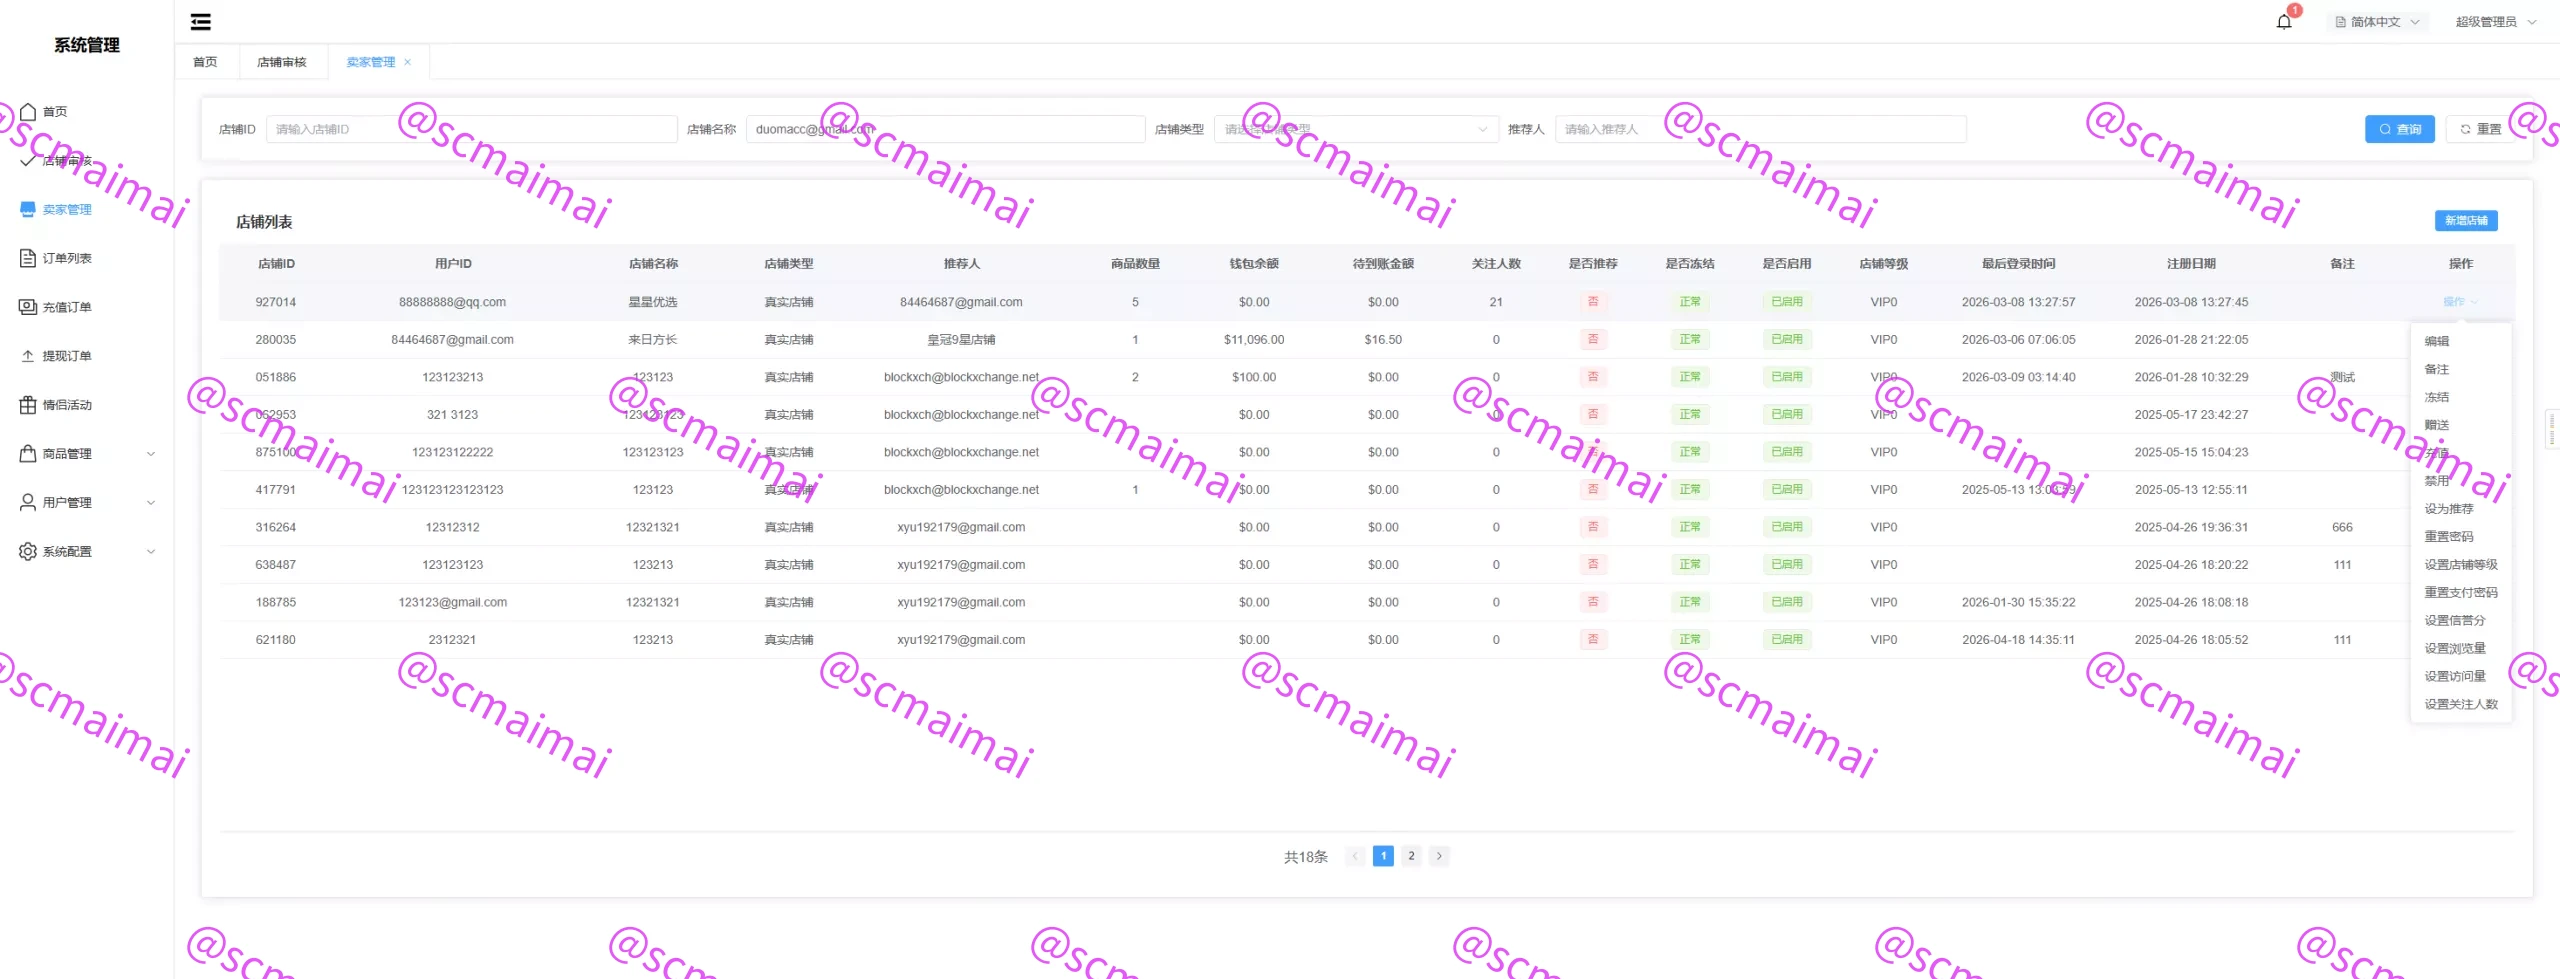This screenshot has width=2560, height=979.
Task: Click pending amount $16.50
Action: point(1383,341)
